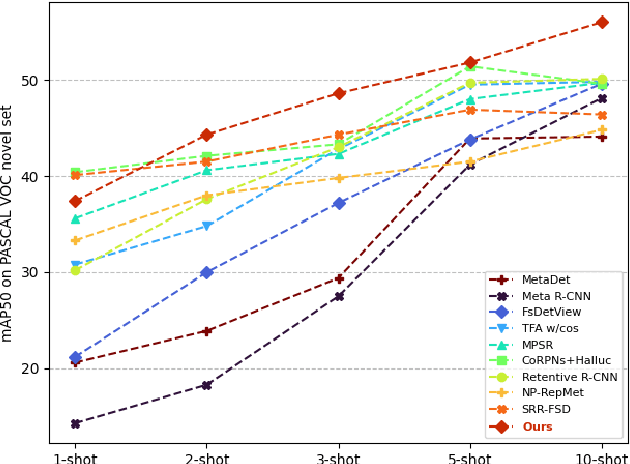The image size is (630, 464).
Task: Click the NP-RepMet legend label
Action: click(552, 392)
